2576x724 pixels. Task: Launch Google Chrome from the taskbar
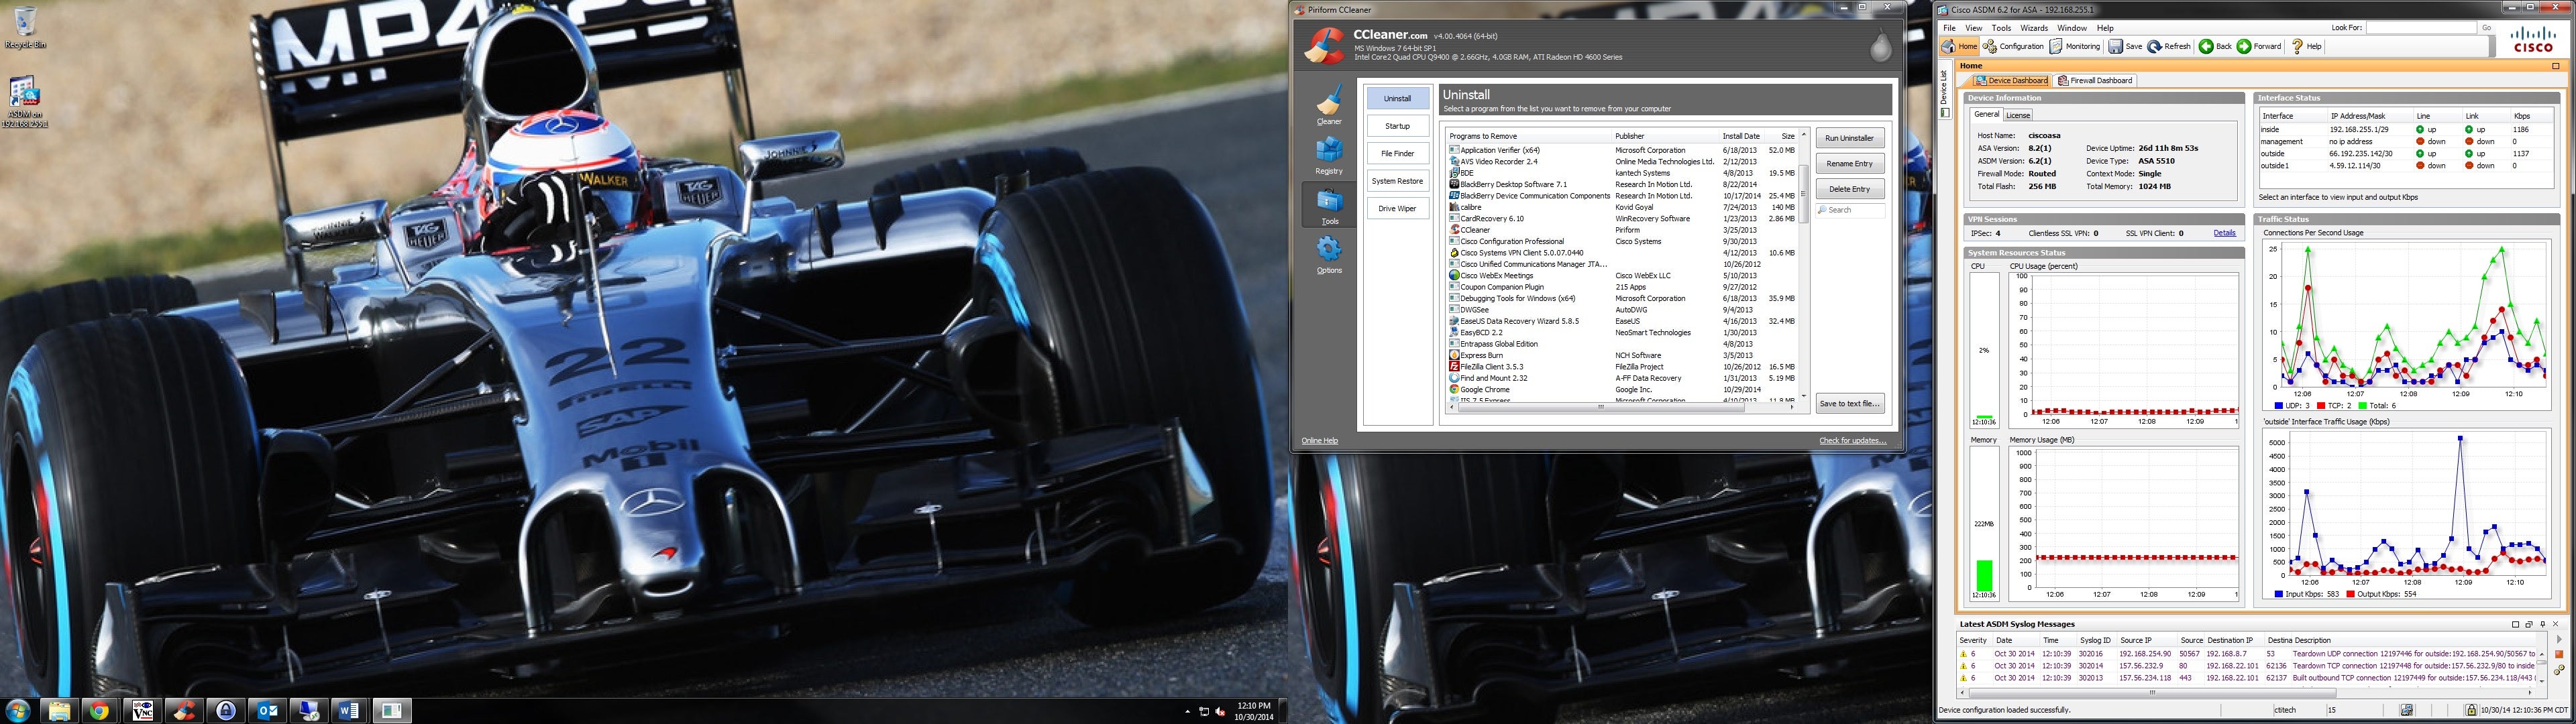point(99,711)
